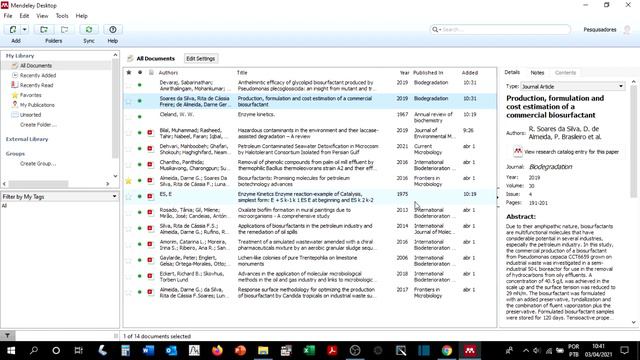Sort by the read/unread dot column header

tap(140, 72)
